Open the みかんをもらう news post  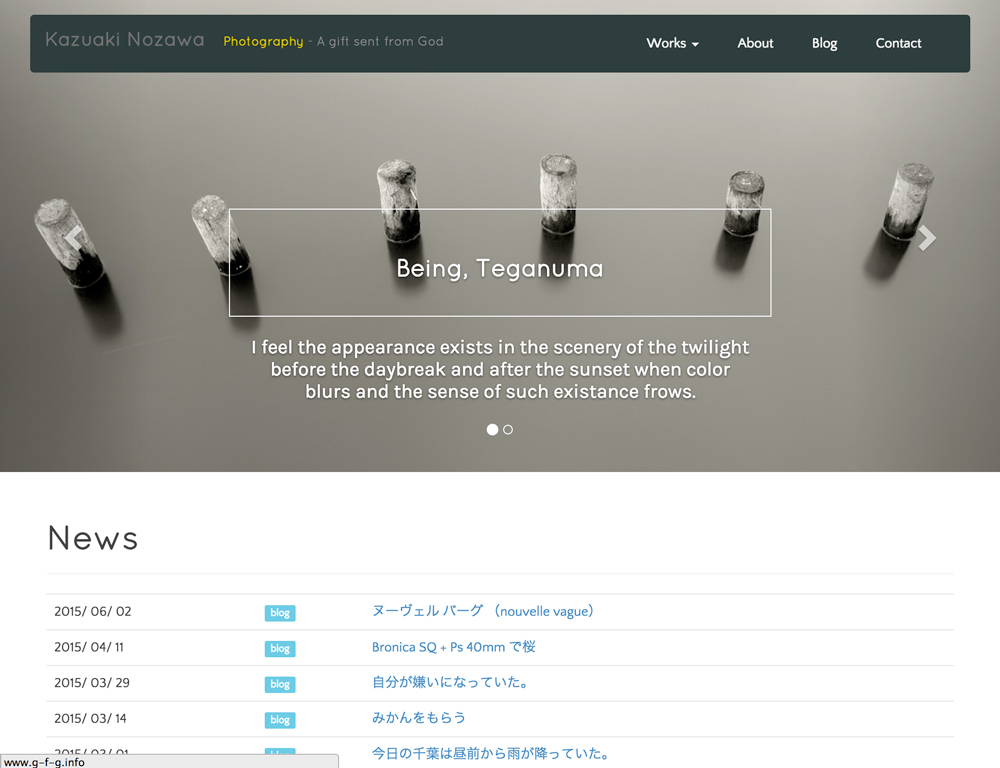pyautogui.click(x=419, y=718)
